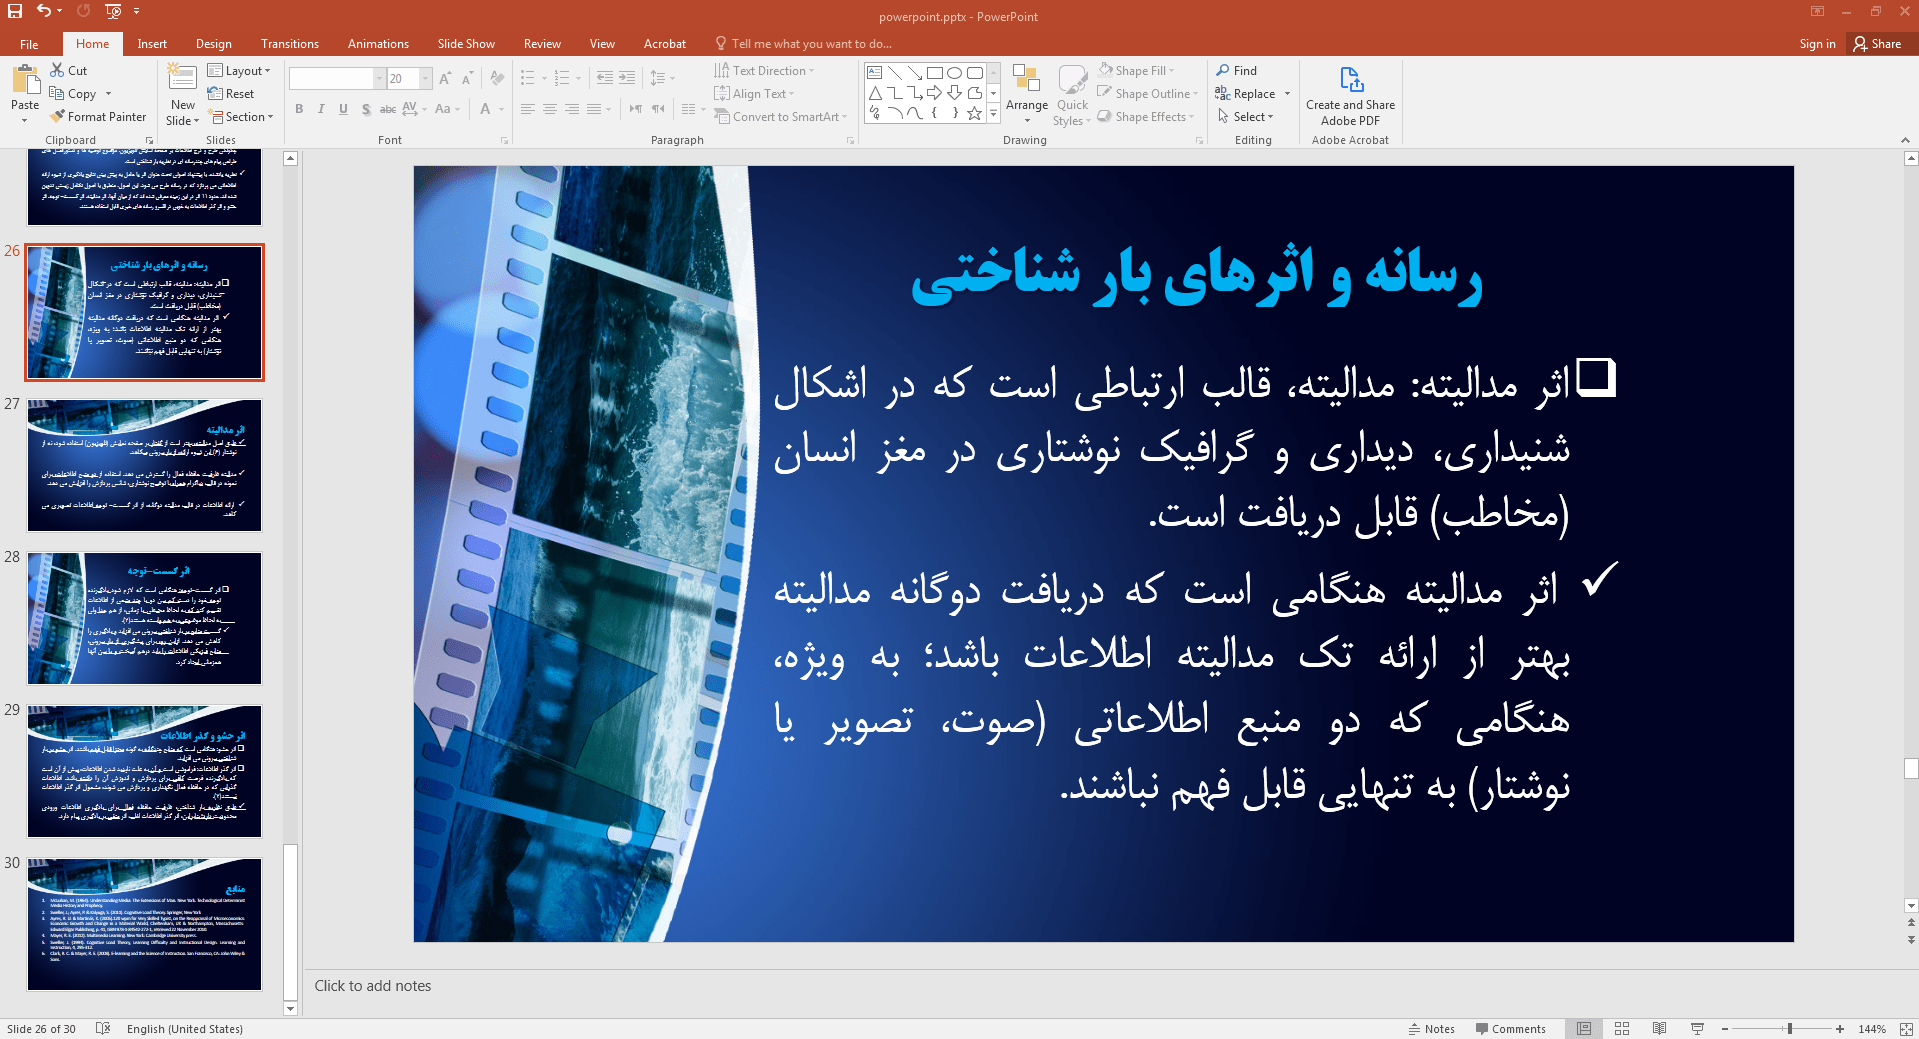
Task: Switch to the Animations tab
Action: click(x=378, y=44)
